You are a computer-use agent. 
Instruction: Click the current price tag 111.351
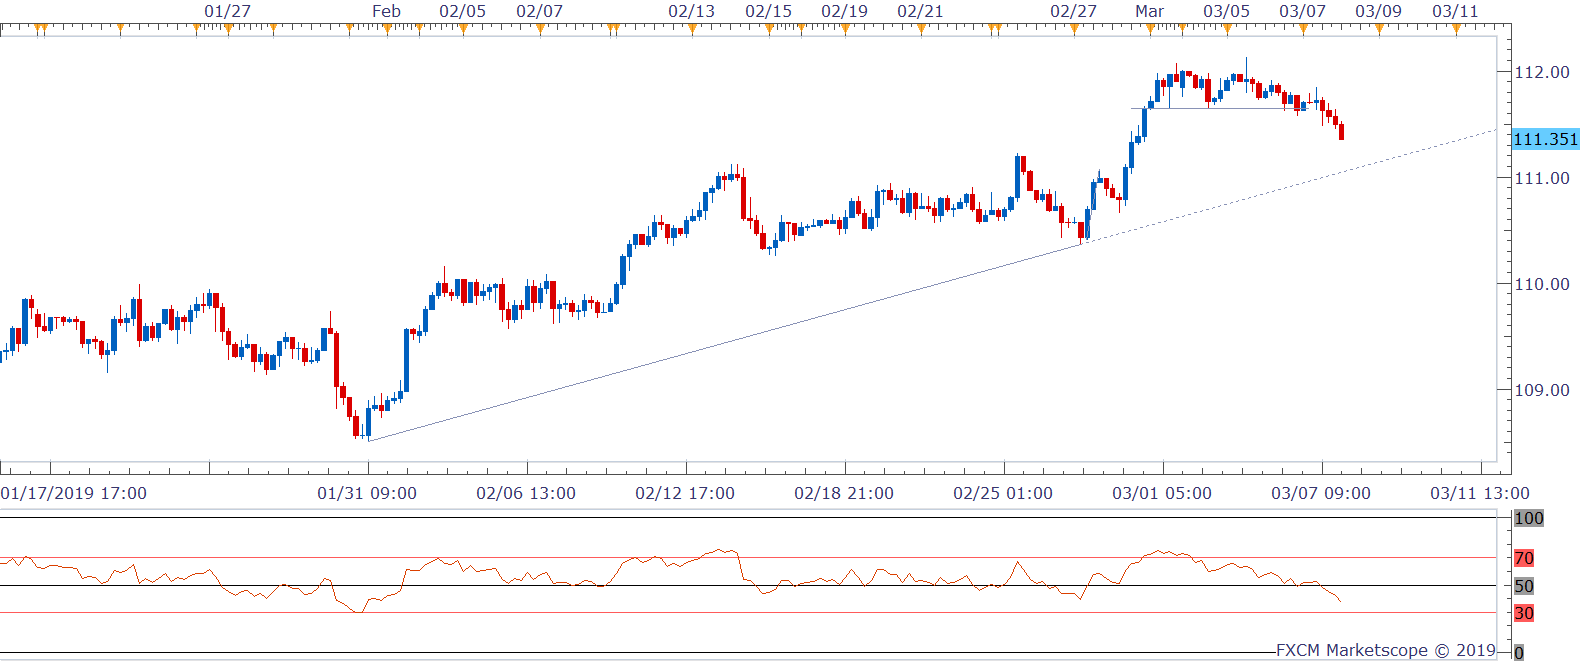tap(1545, 139)
